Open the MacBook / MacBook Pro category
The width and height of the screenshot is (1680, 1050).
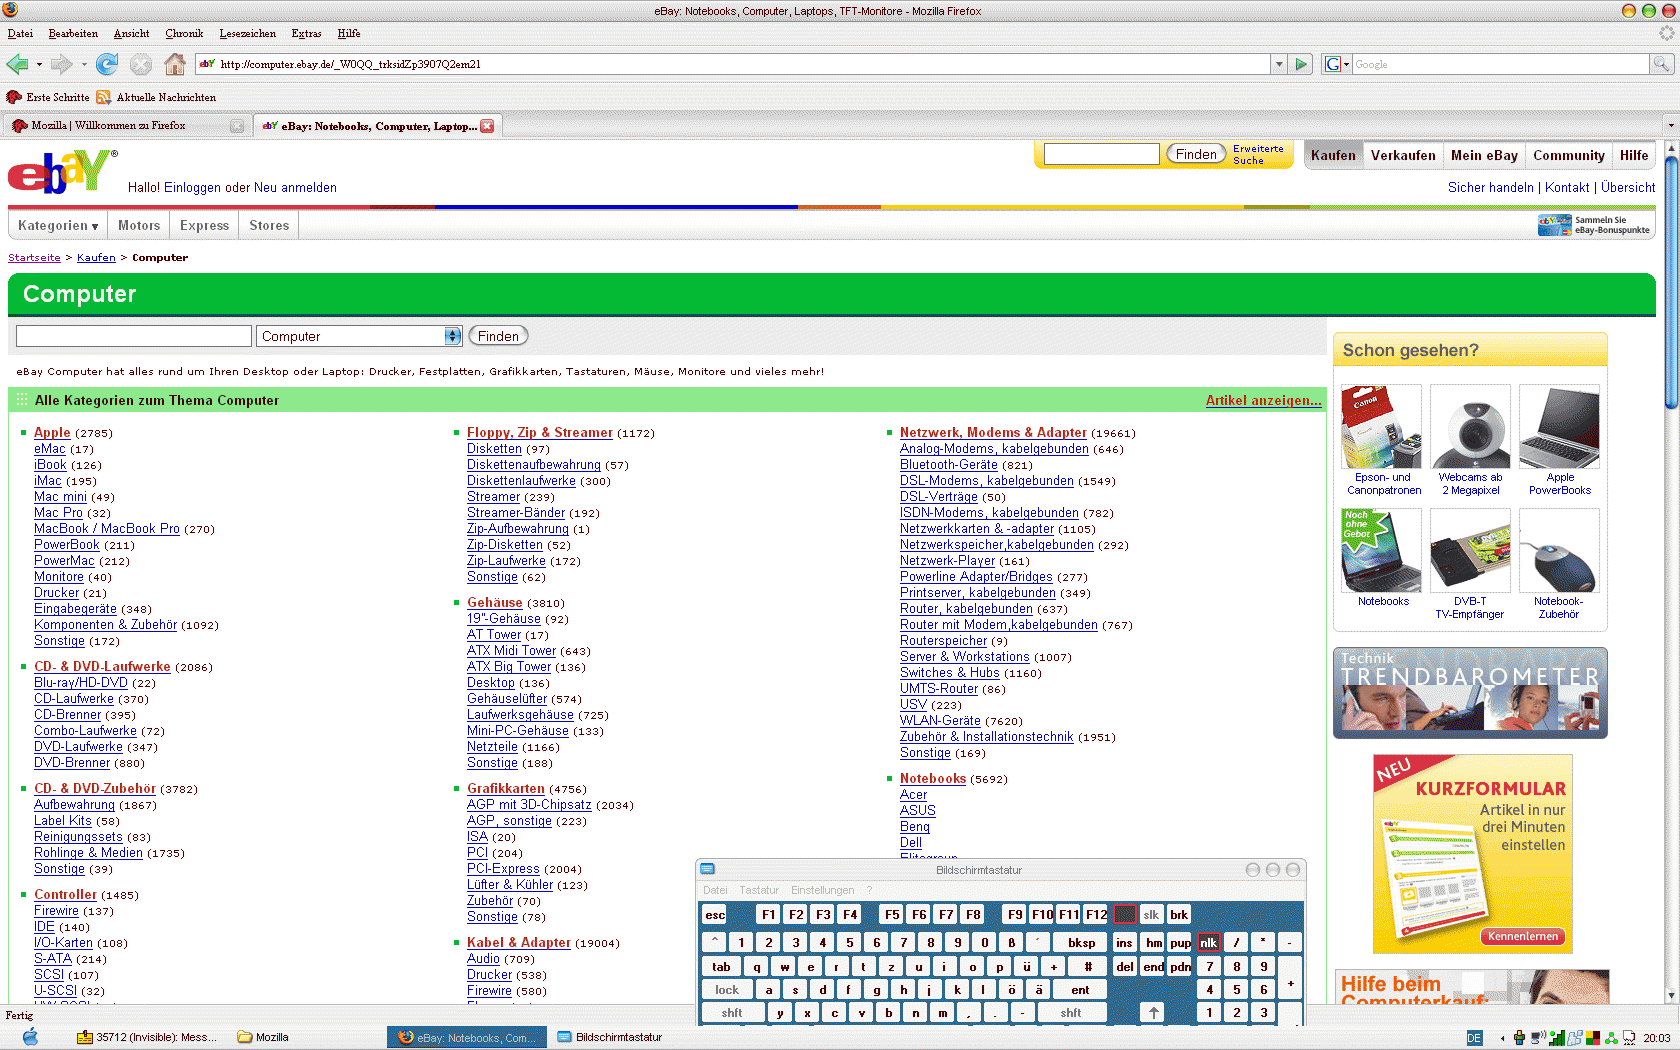(x=107, y=529)
